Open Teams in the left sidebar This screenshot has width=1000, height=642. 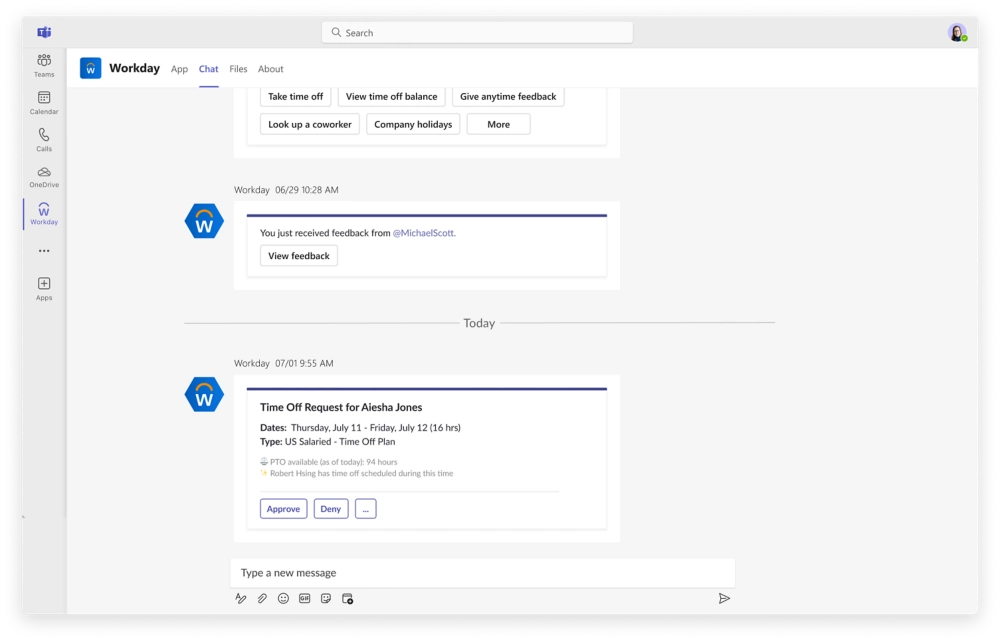(44, 65)
